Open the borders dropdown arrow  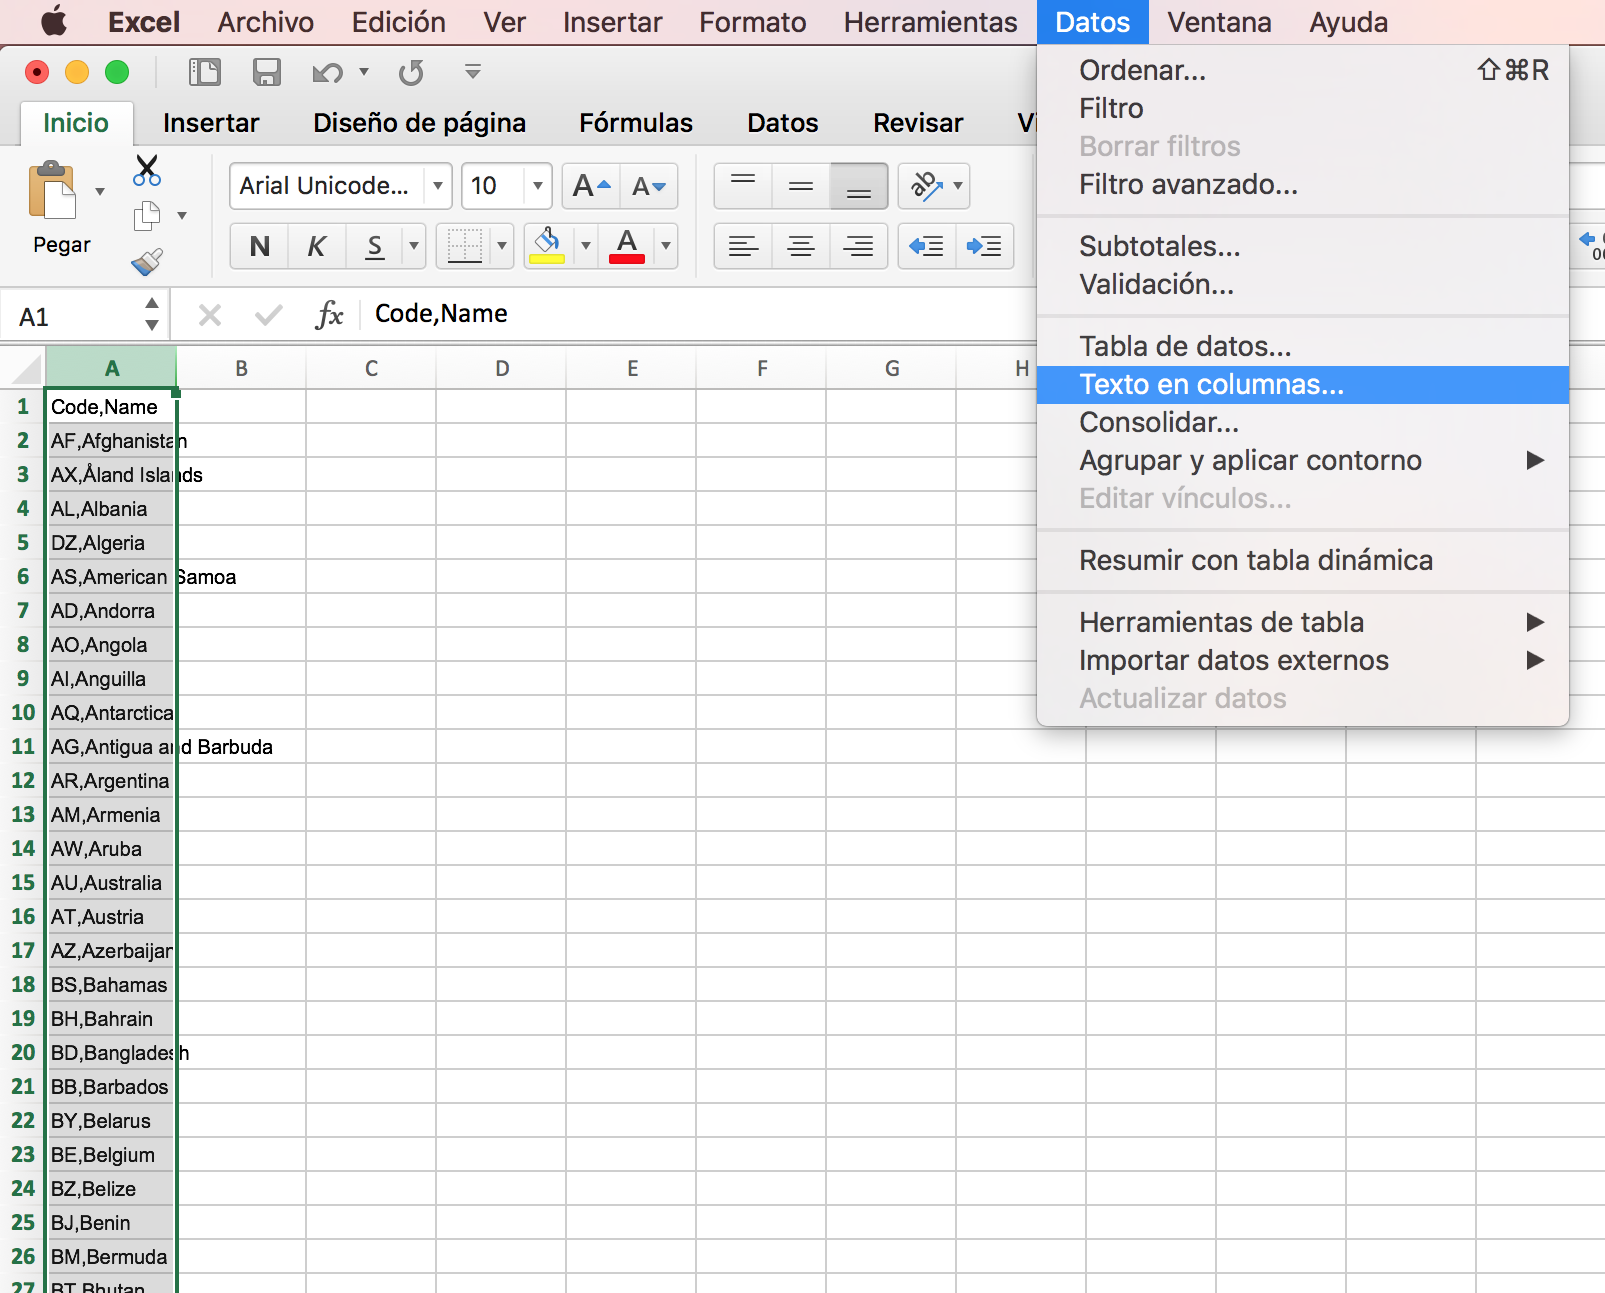point(502,246)
